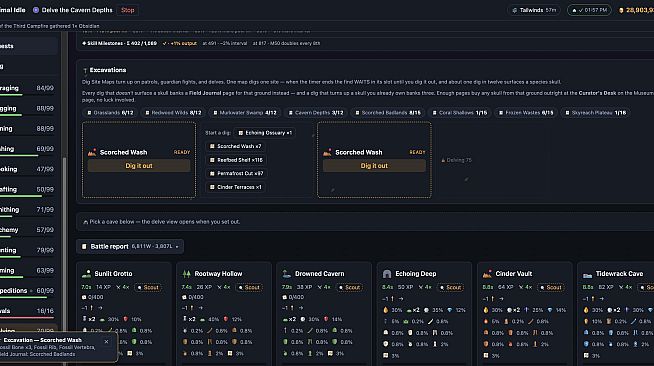Select the Cavern Depths 3/12 chip
The height and width of the screenshot is (366, 654).
click(x=316, y=113)
